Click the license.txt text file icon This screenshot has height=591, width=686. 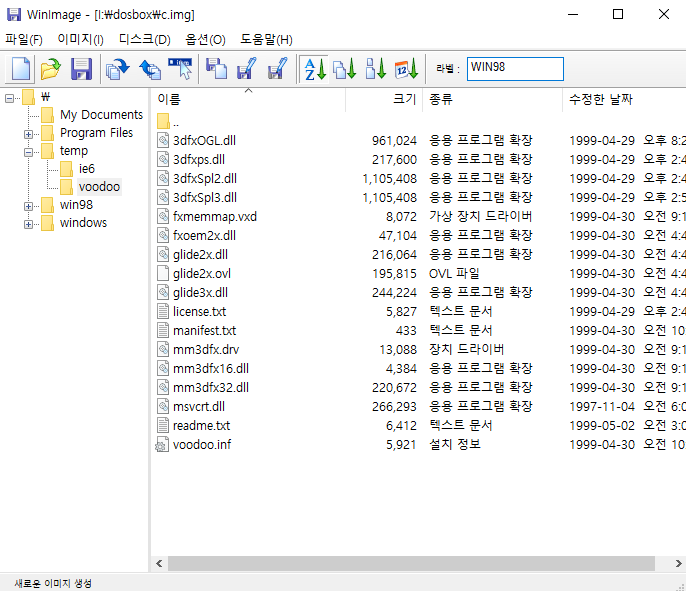point(163,311)
